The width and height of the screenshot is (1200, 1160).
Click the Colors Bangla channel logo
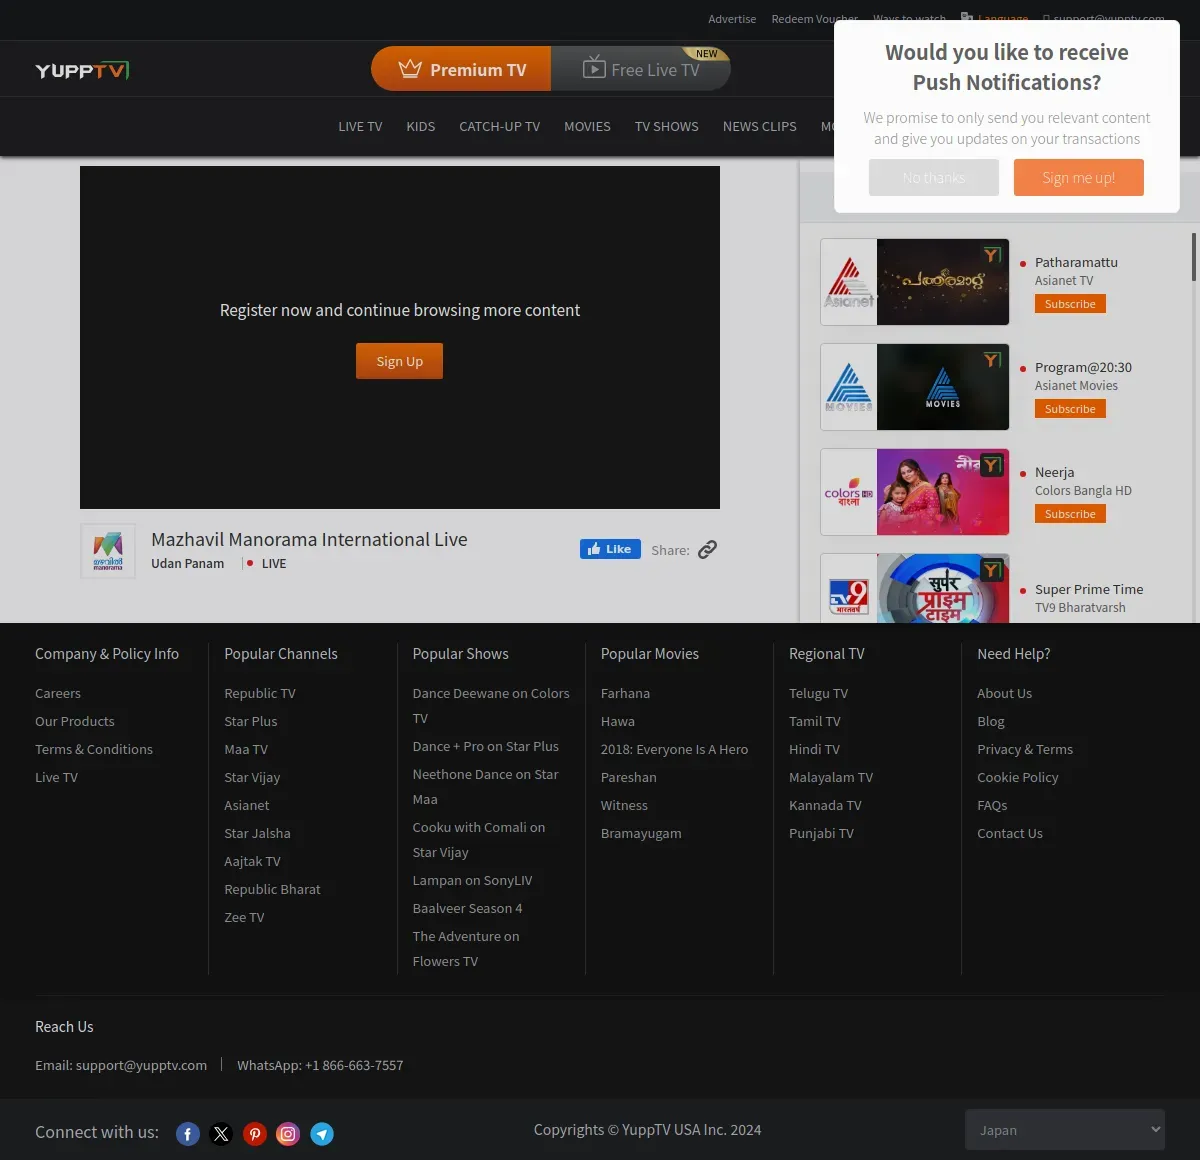coord(849,492)
